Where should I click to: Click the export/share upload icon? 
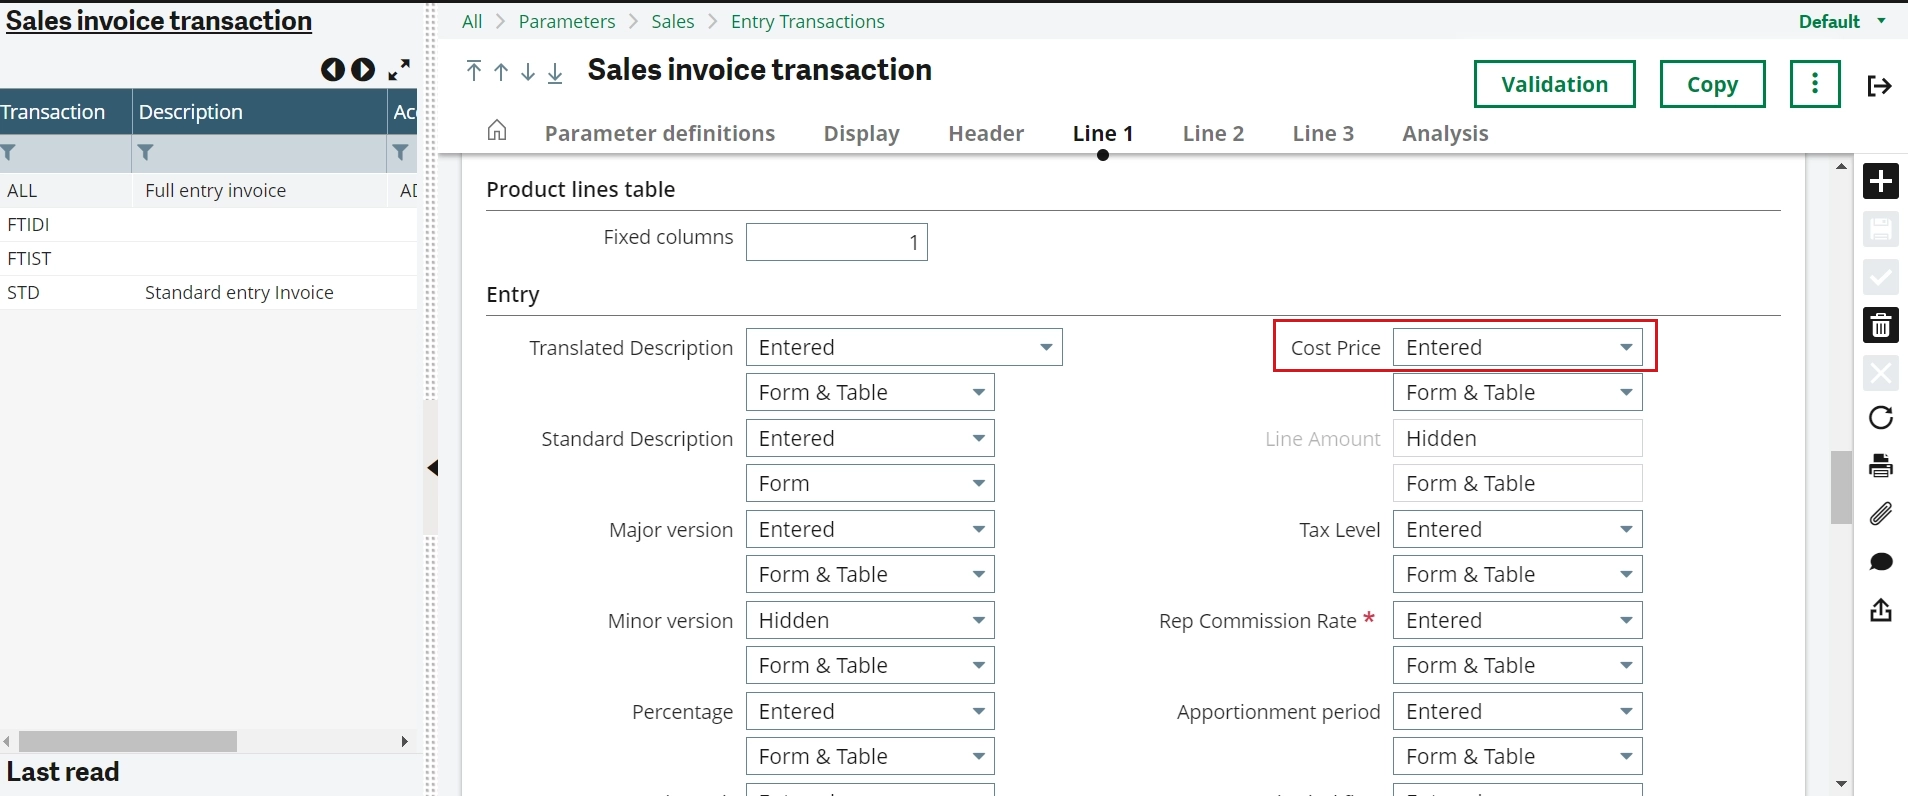(x=1880, y=610)
